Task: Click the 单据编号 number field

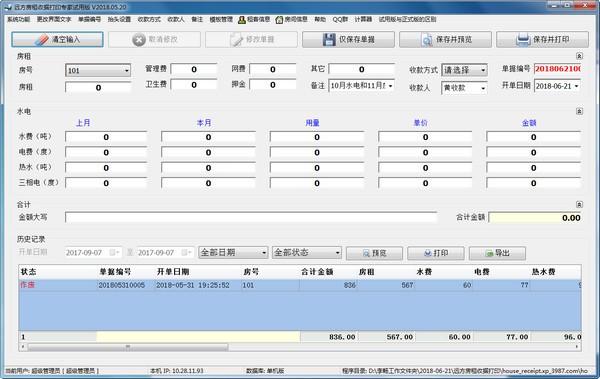Action: (557, 69)
